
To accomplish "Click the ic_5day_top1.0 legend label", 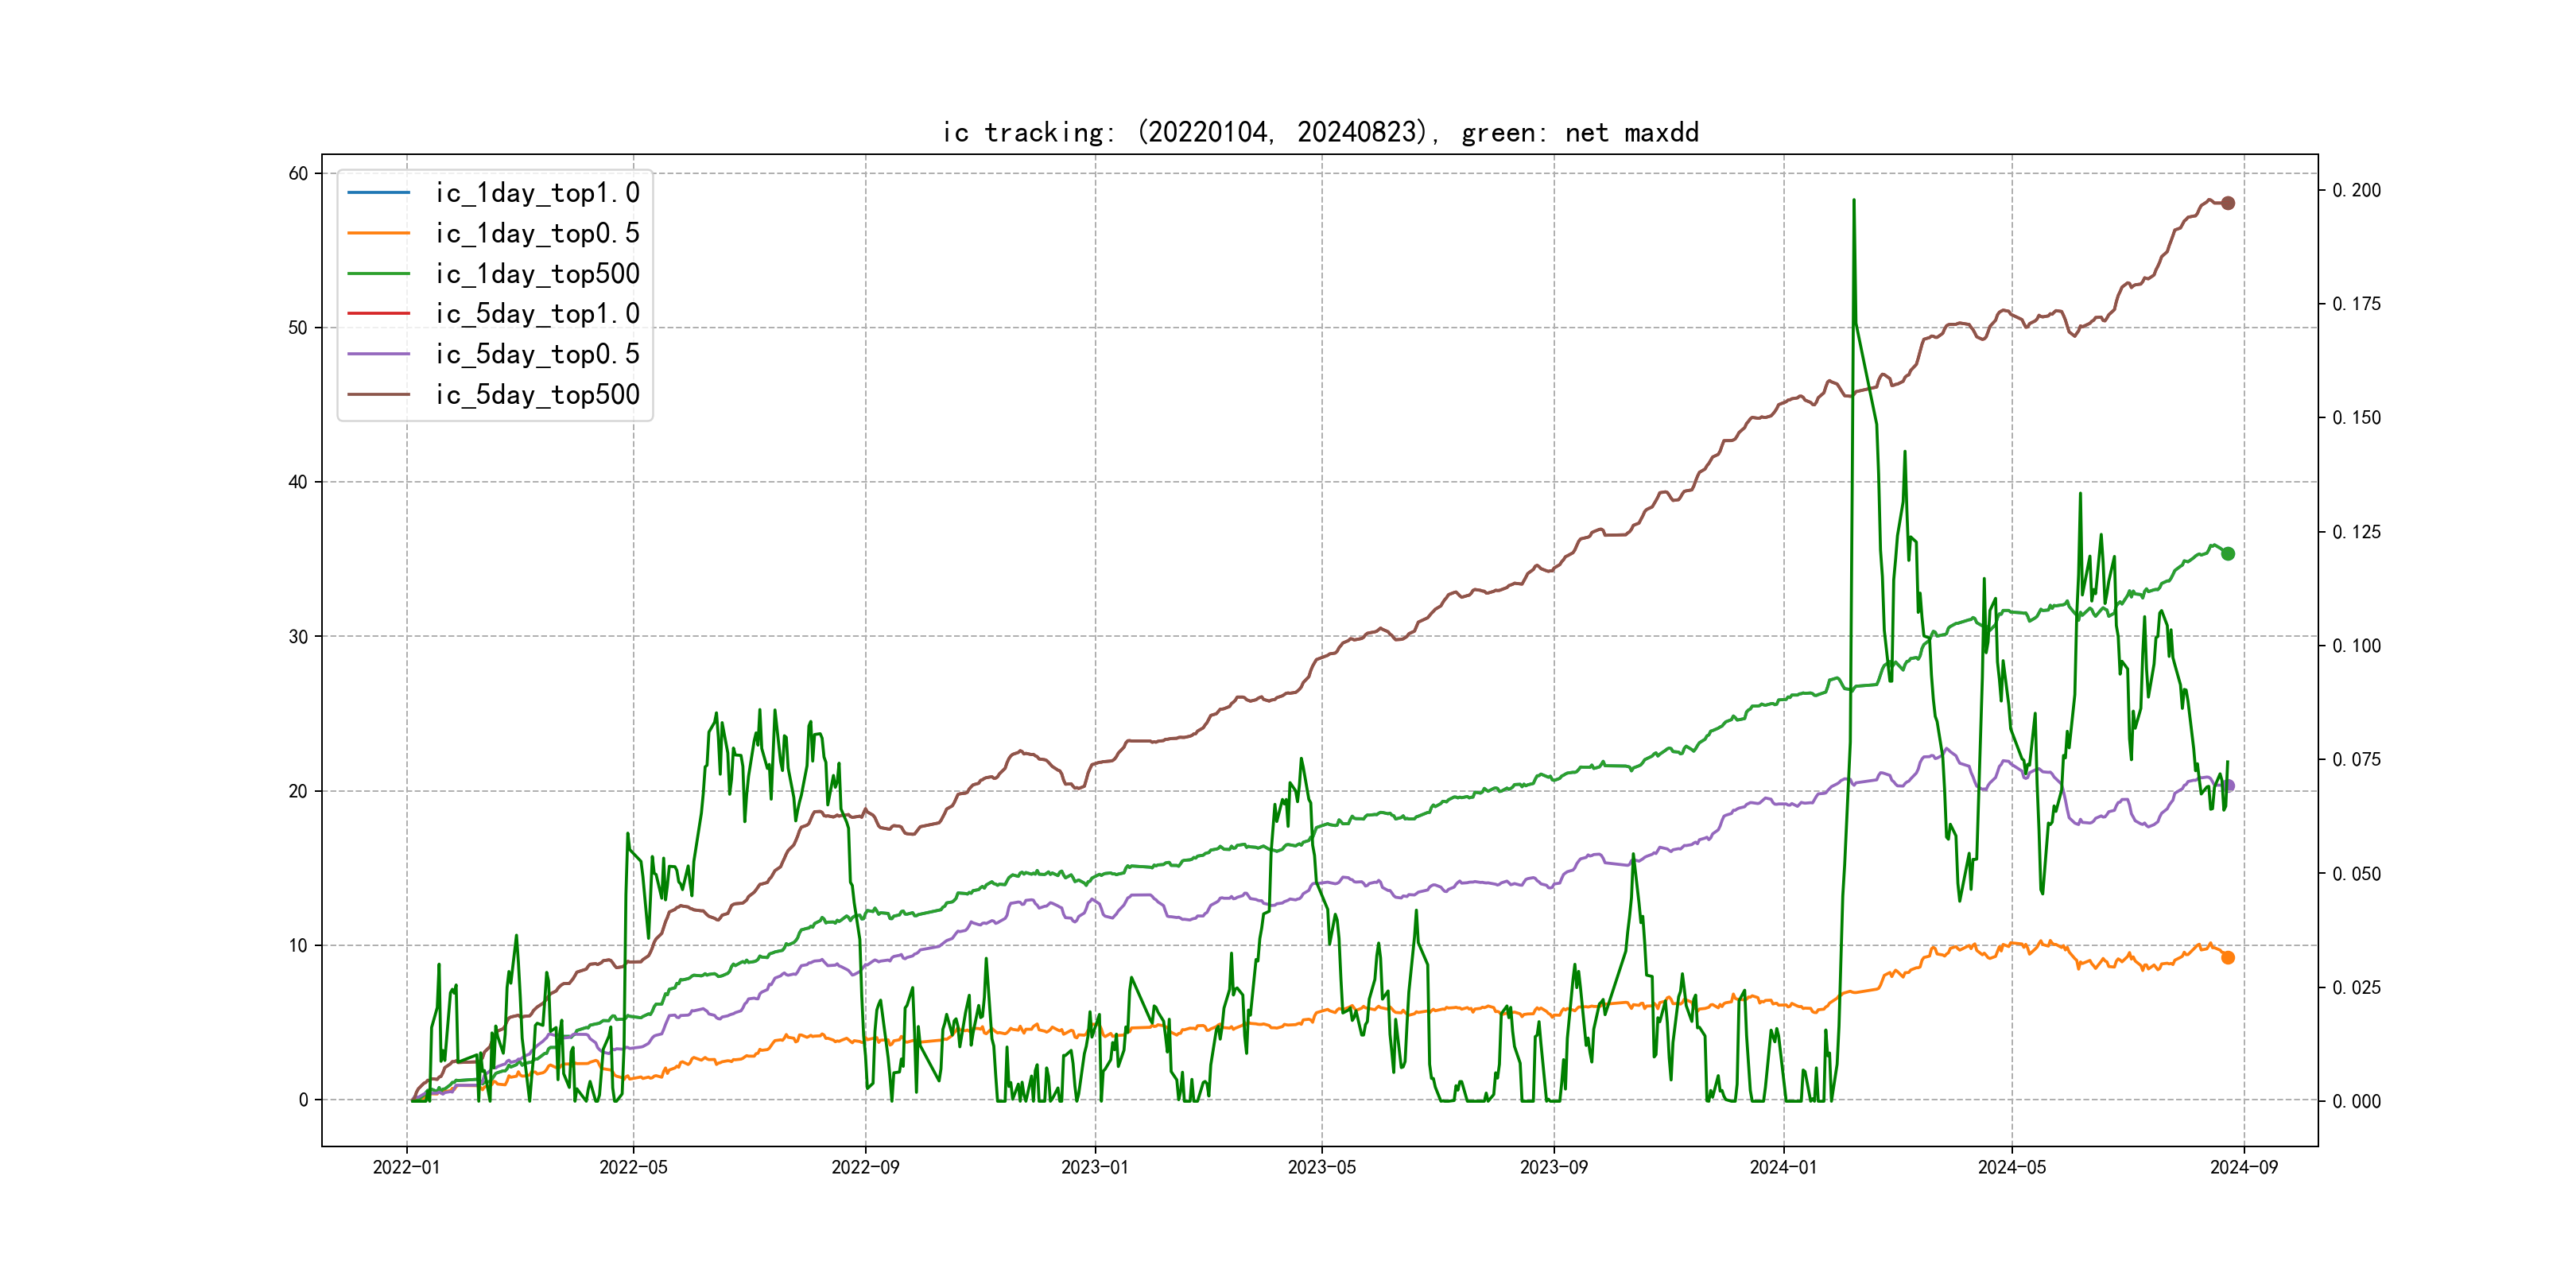I will coord(537,314).
